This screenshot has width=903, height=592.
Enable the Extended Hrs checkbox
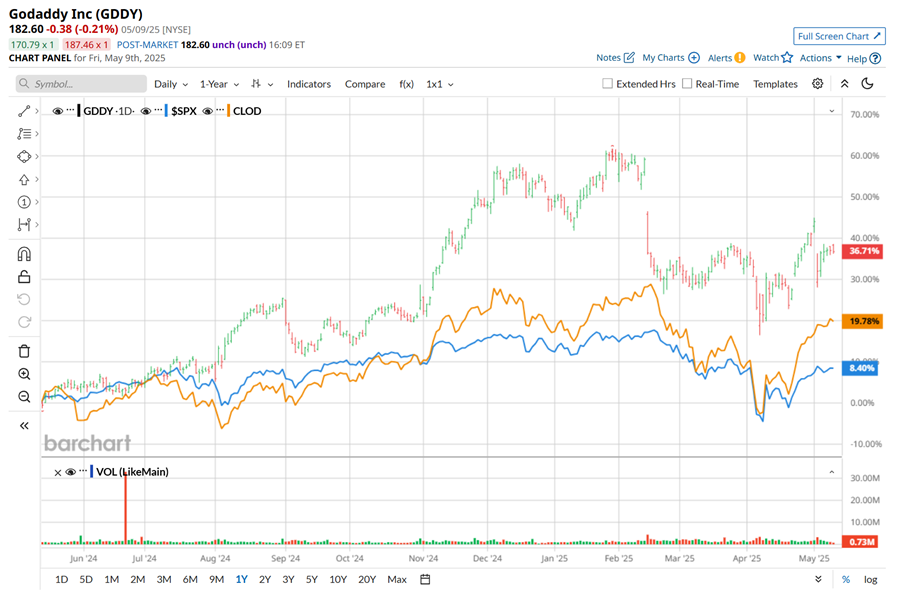click(x=607, y=84)
